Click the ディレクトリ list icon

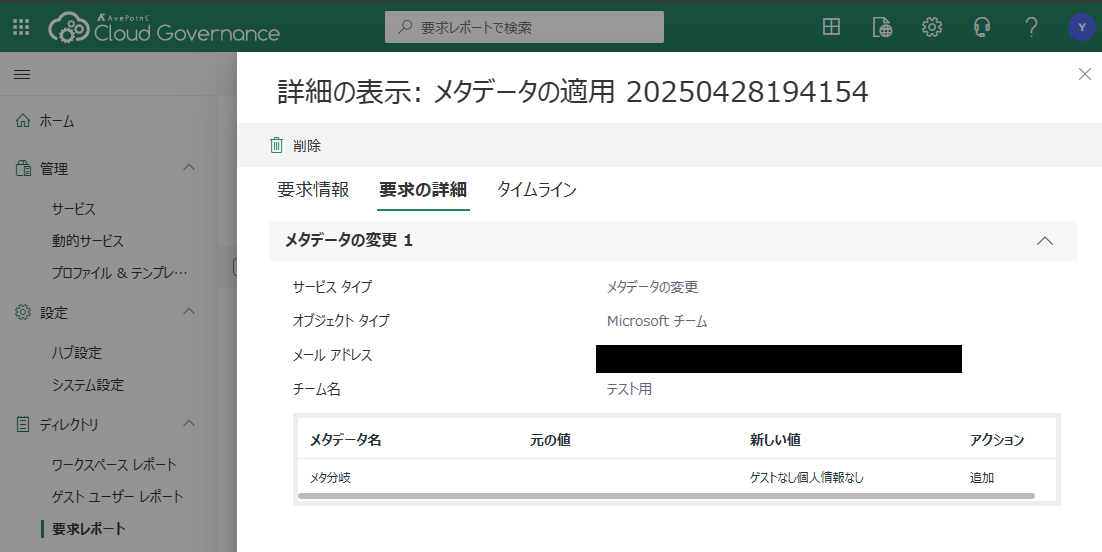click(23, 424)
